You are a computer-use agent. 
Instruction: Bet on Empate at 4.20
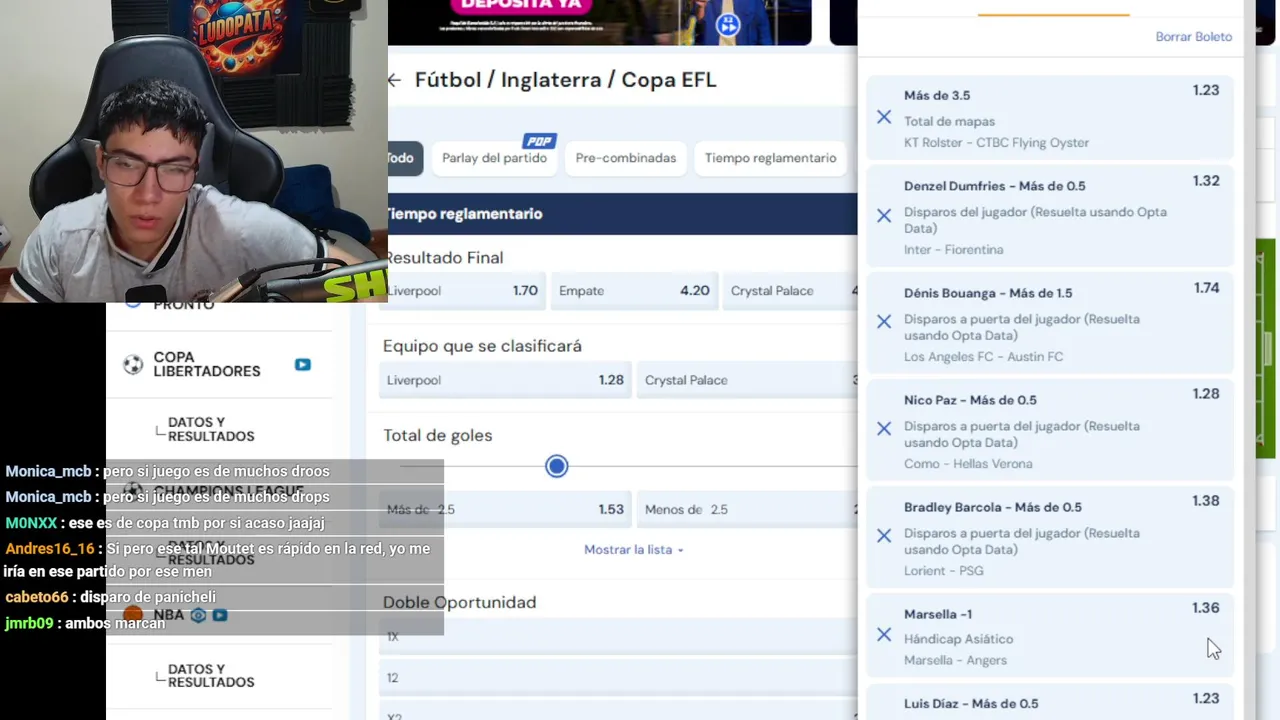click(x=634, y=291)
